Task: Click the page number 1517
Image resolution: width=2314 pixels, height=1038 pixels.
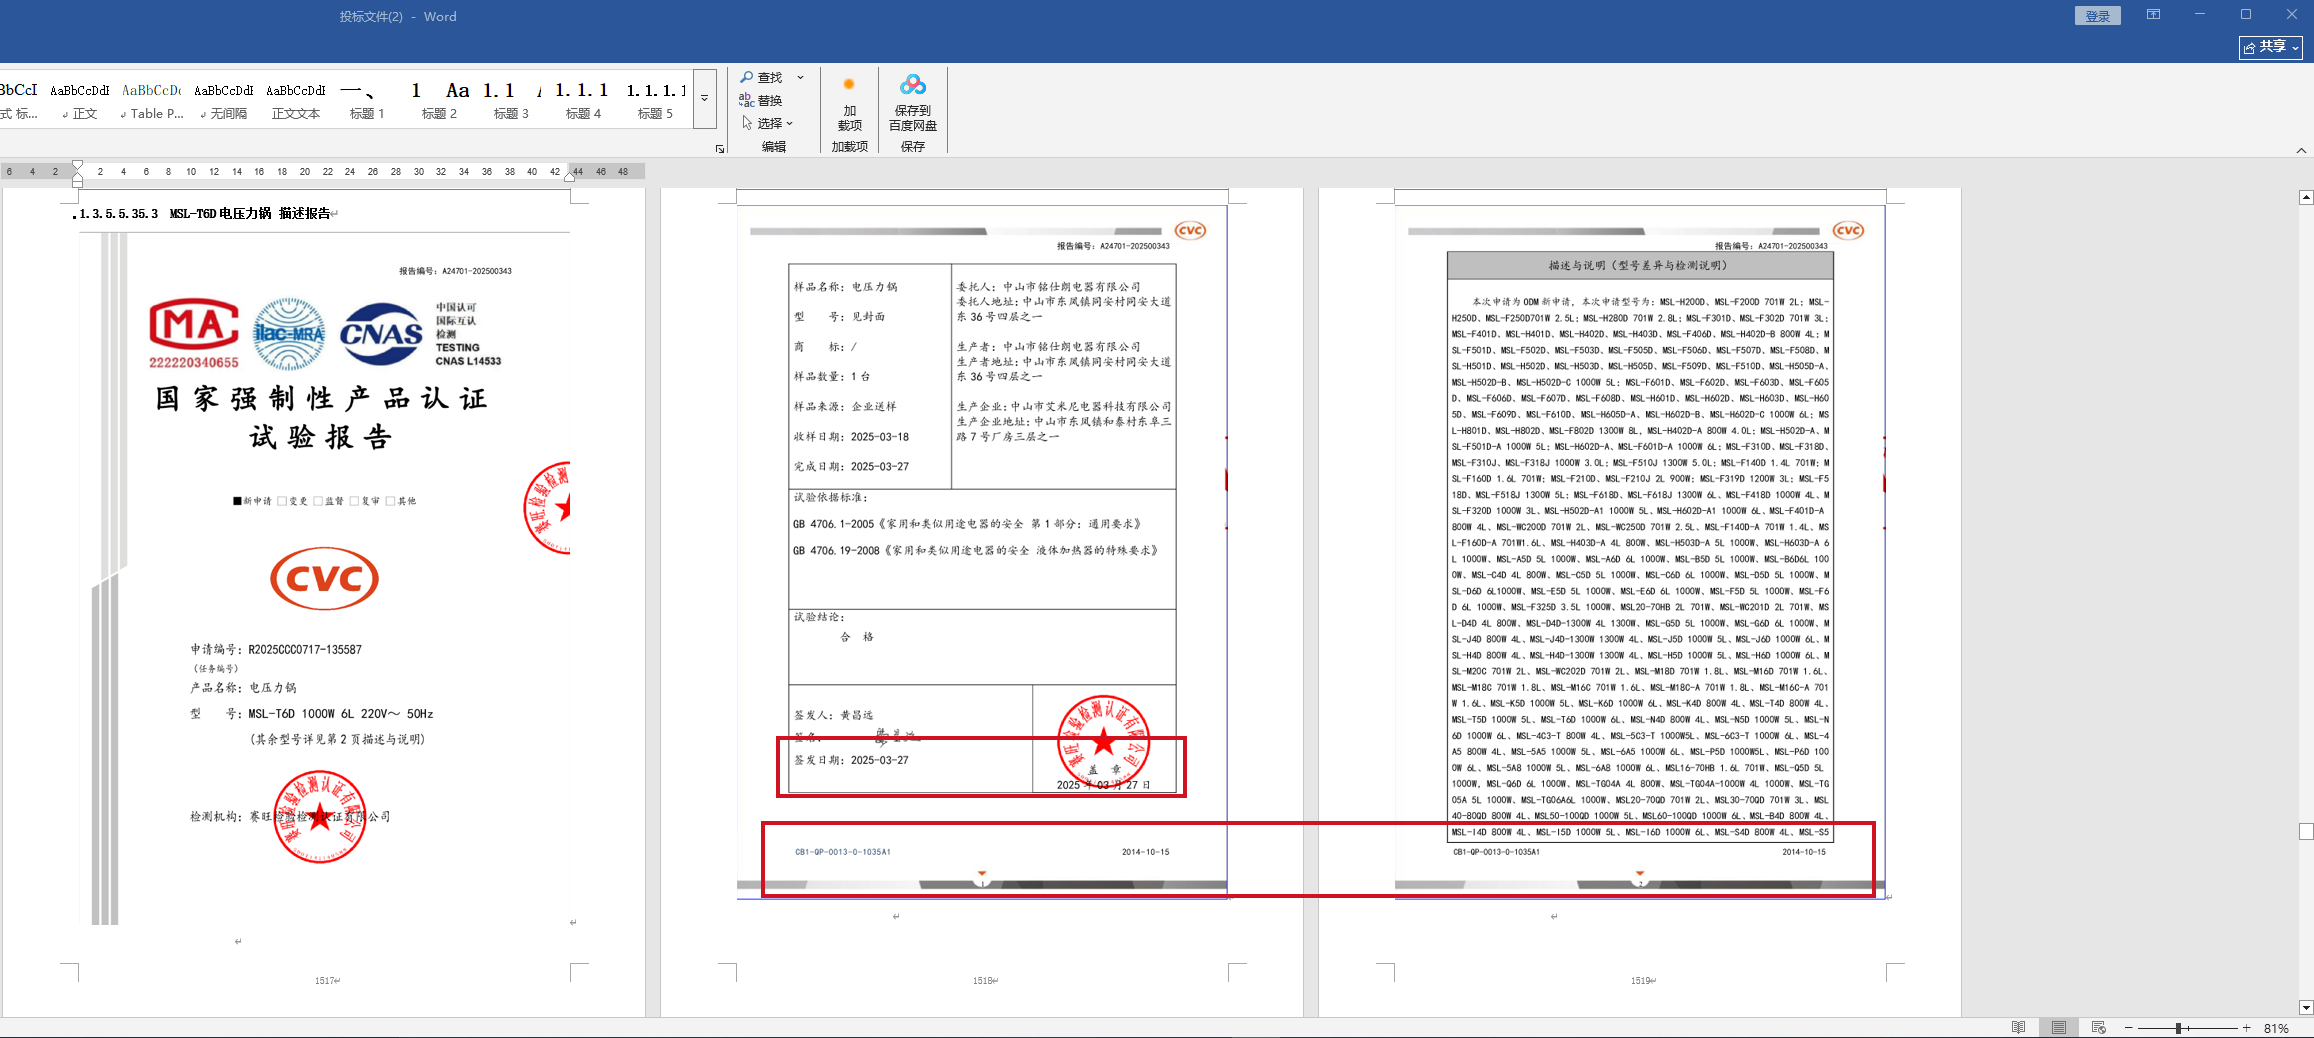Action: tap(325, 981)
